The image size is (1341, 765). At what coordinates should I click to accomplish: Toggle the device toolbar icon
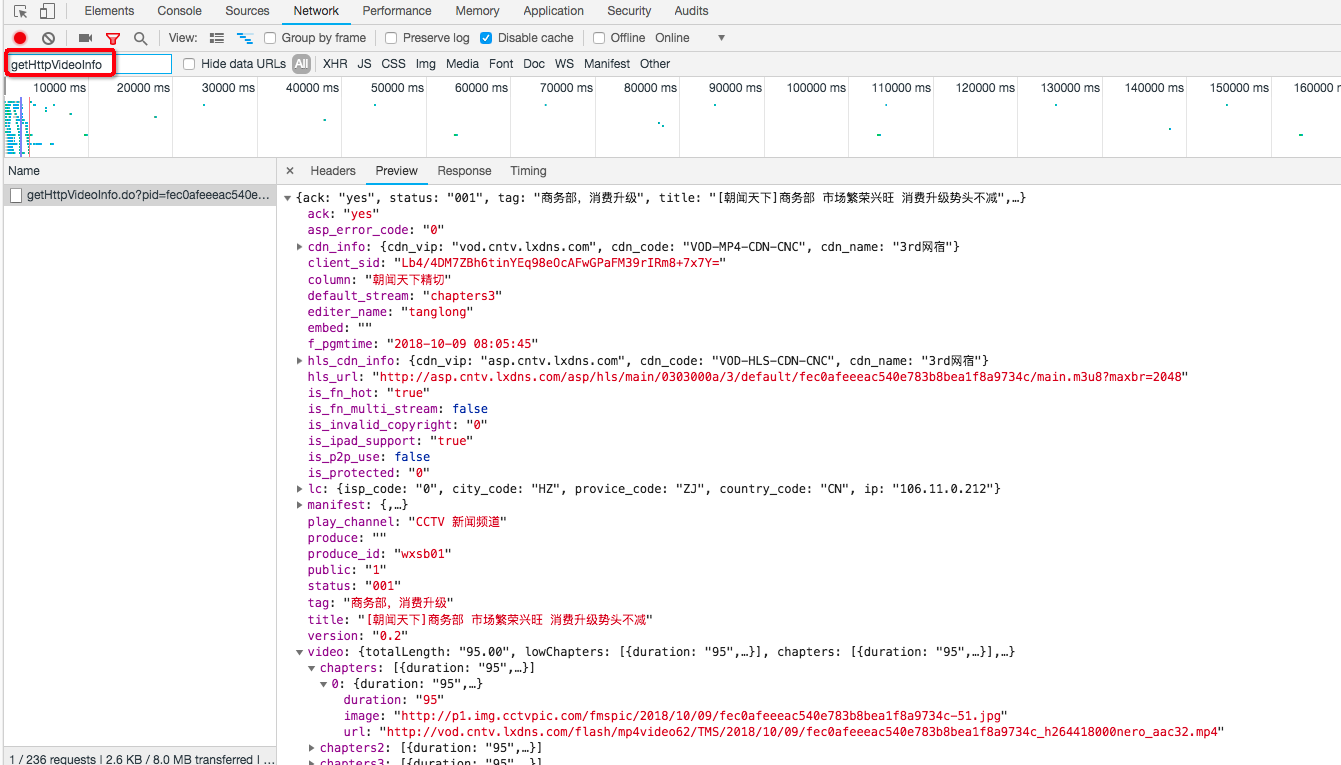pyautogui.click(x=47, y=11)
